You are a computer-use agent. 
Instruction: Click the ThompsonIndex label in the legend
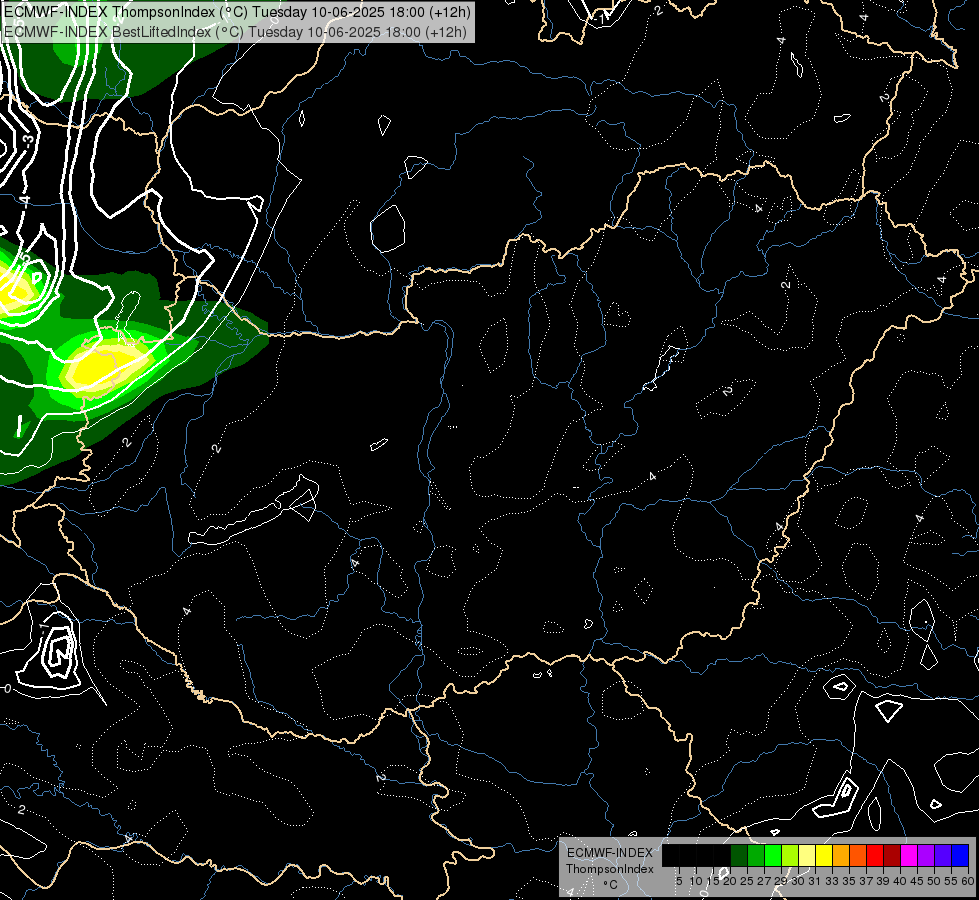(x=610, y=869)
